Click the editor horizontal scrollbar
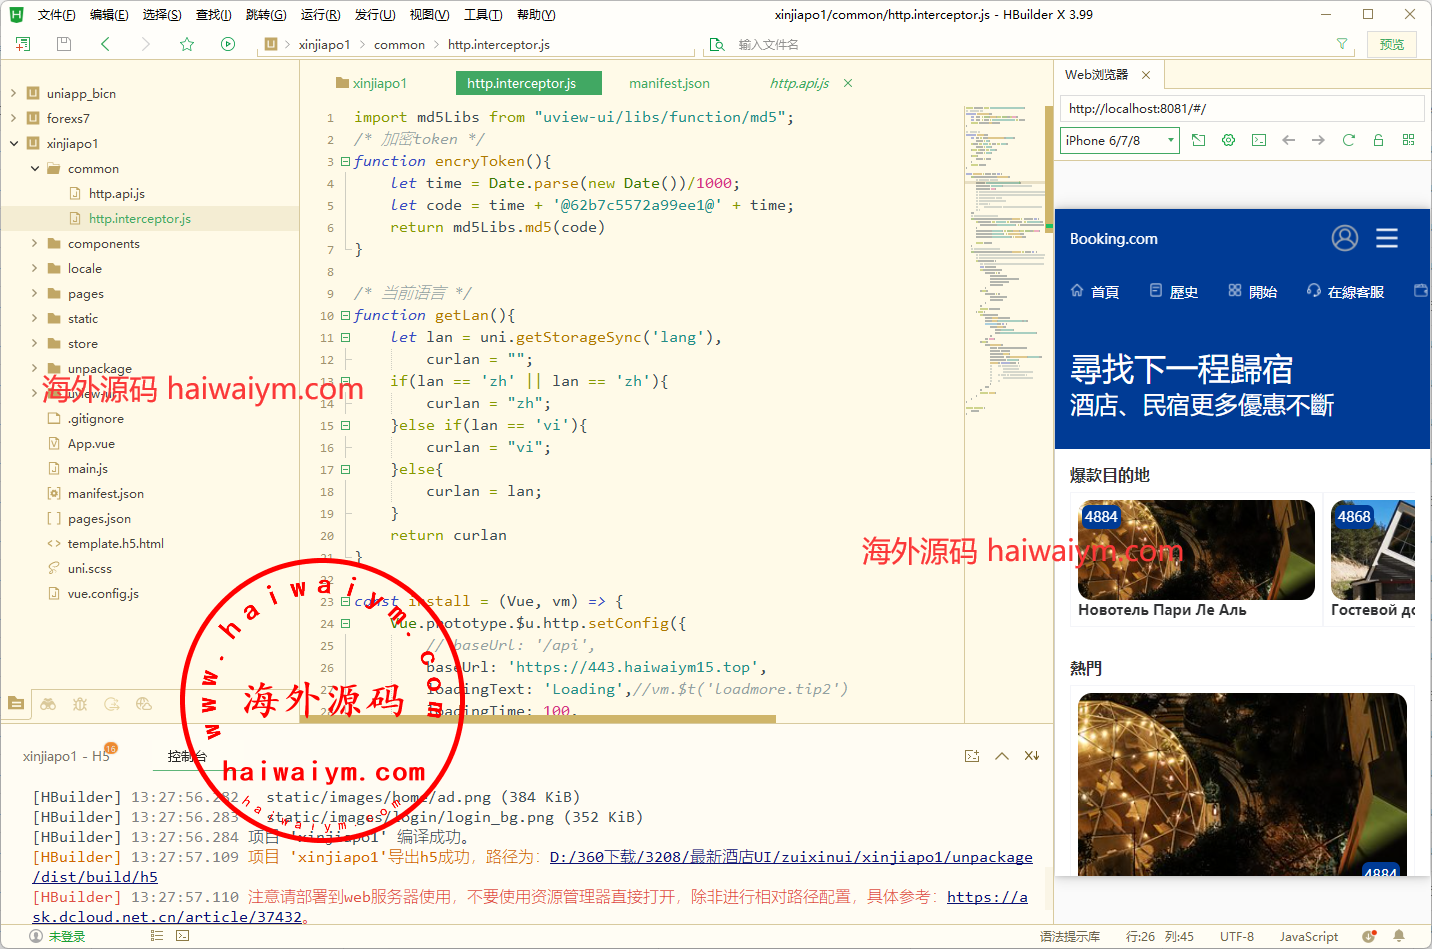 (x=560, y=718)
